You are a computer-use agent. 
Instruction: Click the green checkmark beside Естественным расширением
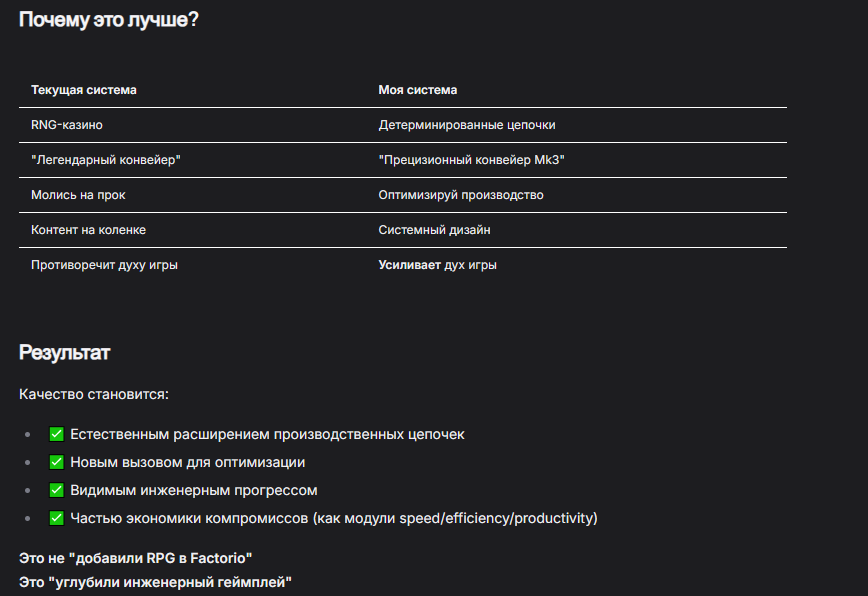point(56,434)
